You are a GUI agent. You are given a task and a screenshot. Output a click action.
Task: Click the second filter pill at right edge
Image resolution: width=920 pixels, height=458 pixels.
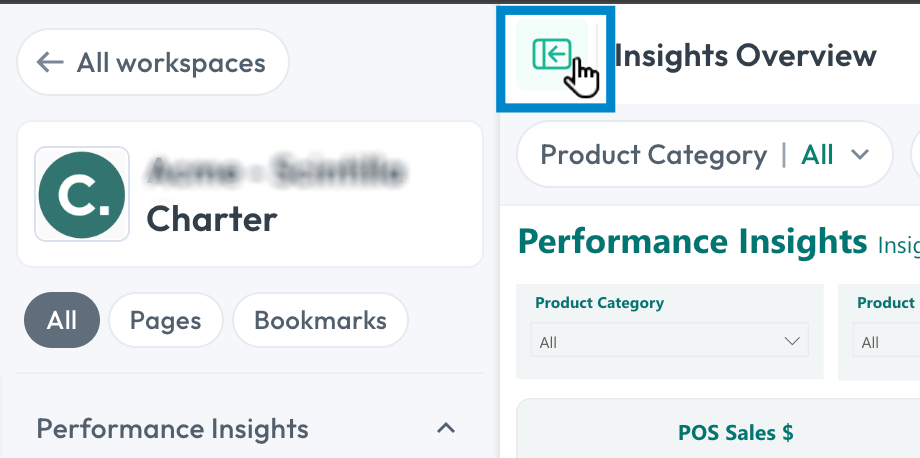915,155
